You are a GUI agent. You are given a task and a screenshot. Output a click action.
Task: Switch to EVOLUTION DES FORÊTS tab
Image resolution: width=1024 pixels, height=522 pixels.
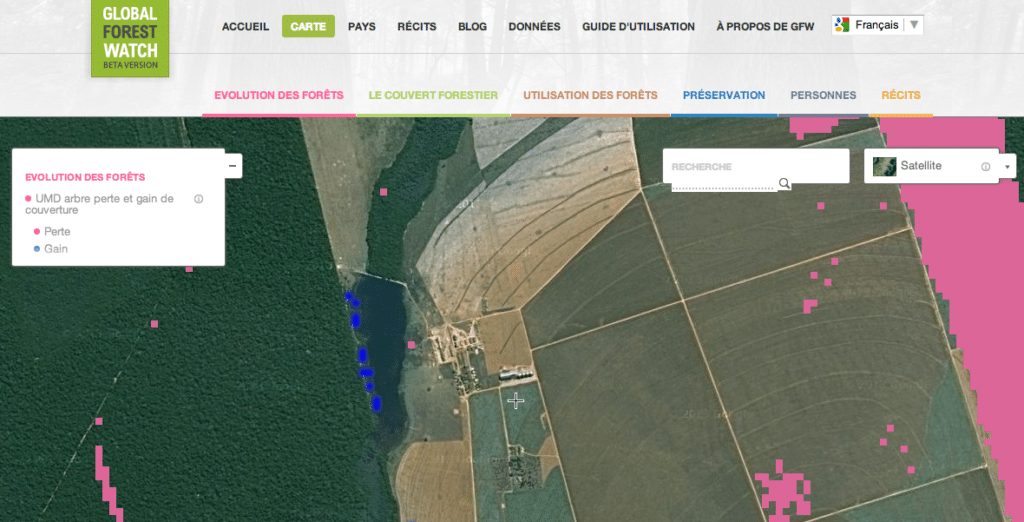(279, 95)
